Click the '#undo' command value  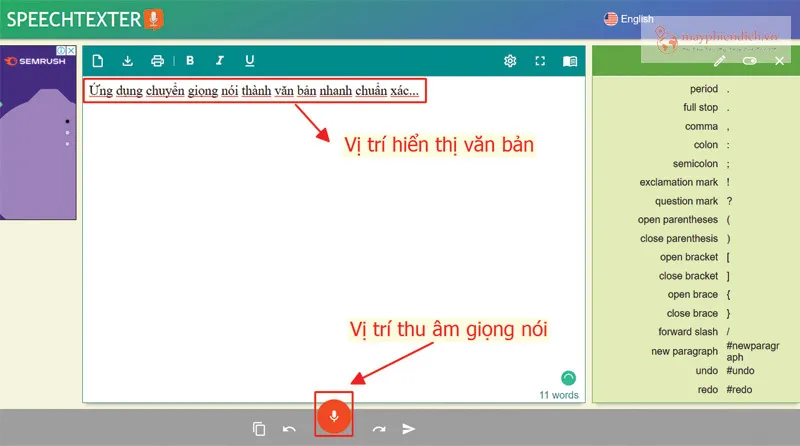[x=740, y=371]
